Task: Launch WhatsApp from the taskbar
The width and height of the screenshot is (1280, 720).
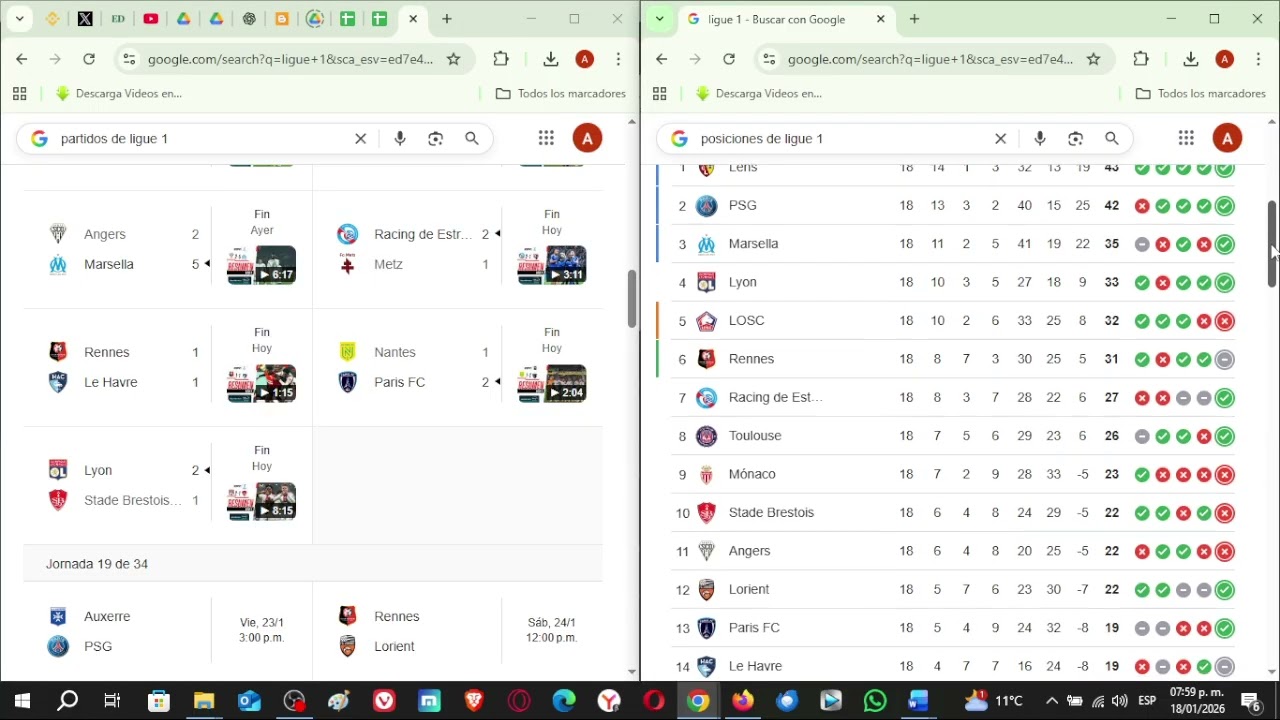Action: 875,701
